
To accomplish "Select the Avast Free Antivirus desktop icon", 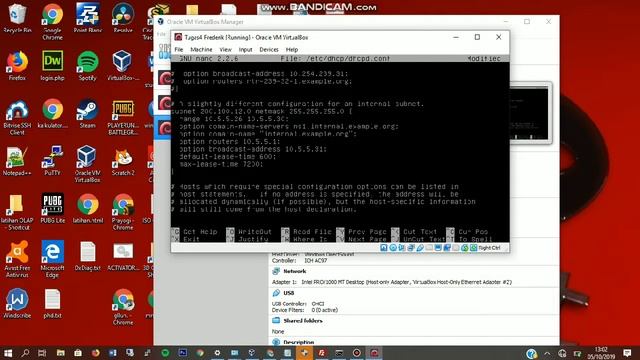I will tap(17, 259).
